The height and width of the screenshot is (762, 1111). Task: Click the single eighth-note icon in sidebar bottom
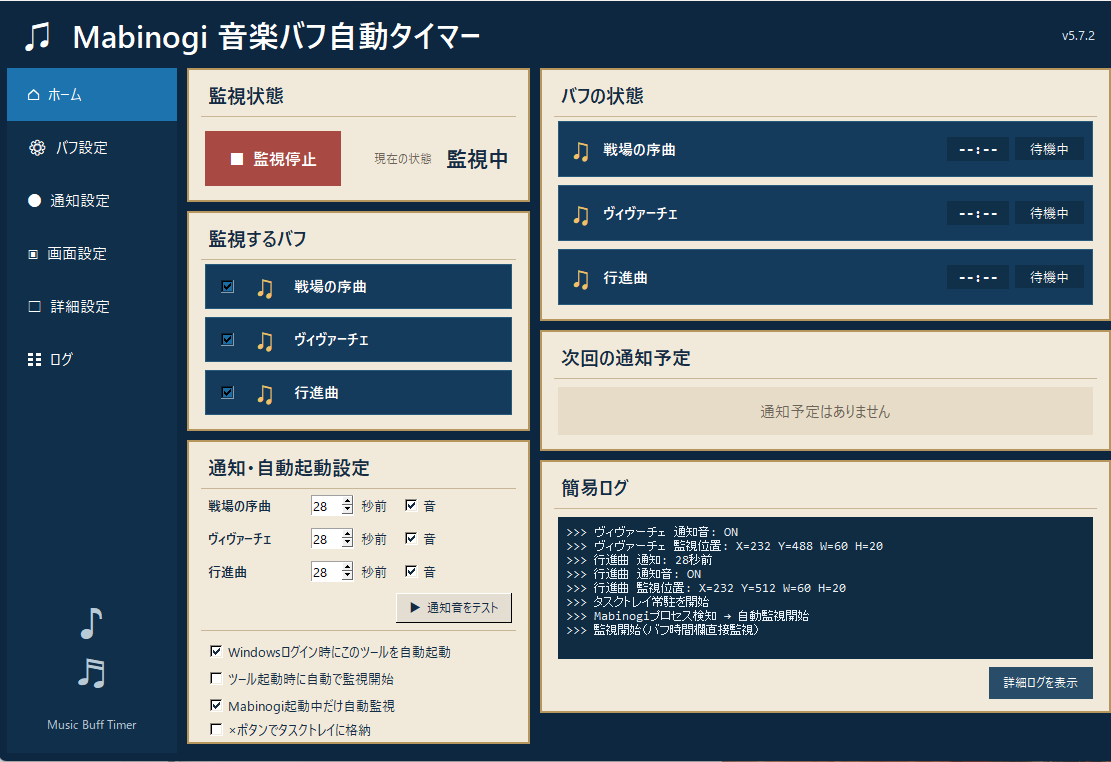[x=91, y=623]
